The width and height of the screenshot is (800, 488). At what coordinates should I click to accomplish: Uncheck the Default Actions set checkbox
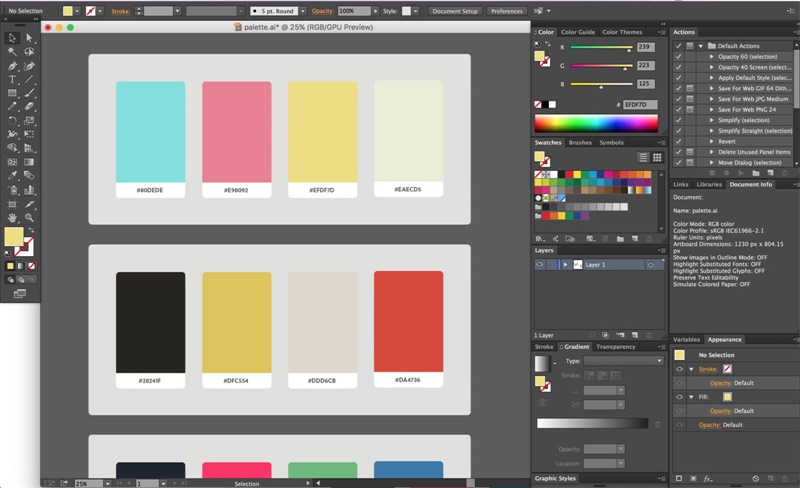pyautogui.click(x=678, y=46)
